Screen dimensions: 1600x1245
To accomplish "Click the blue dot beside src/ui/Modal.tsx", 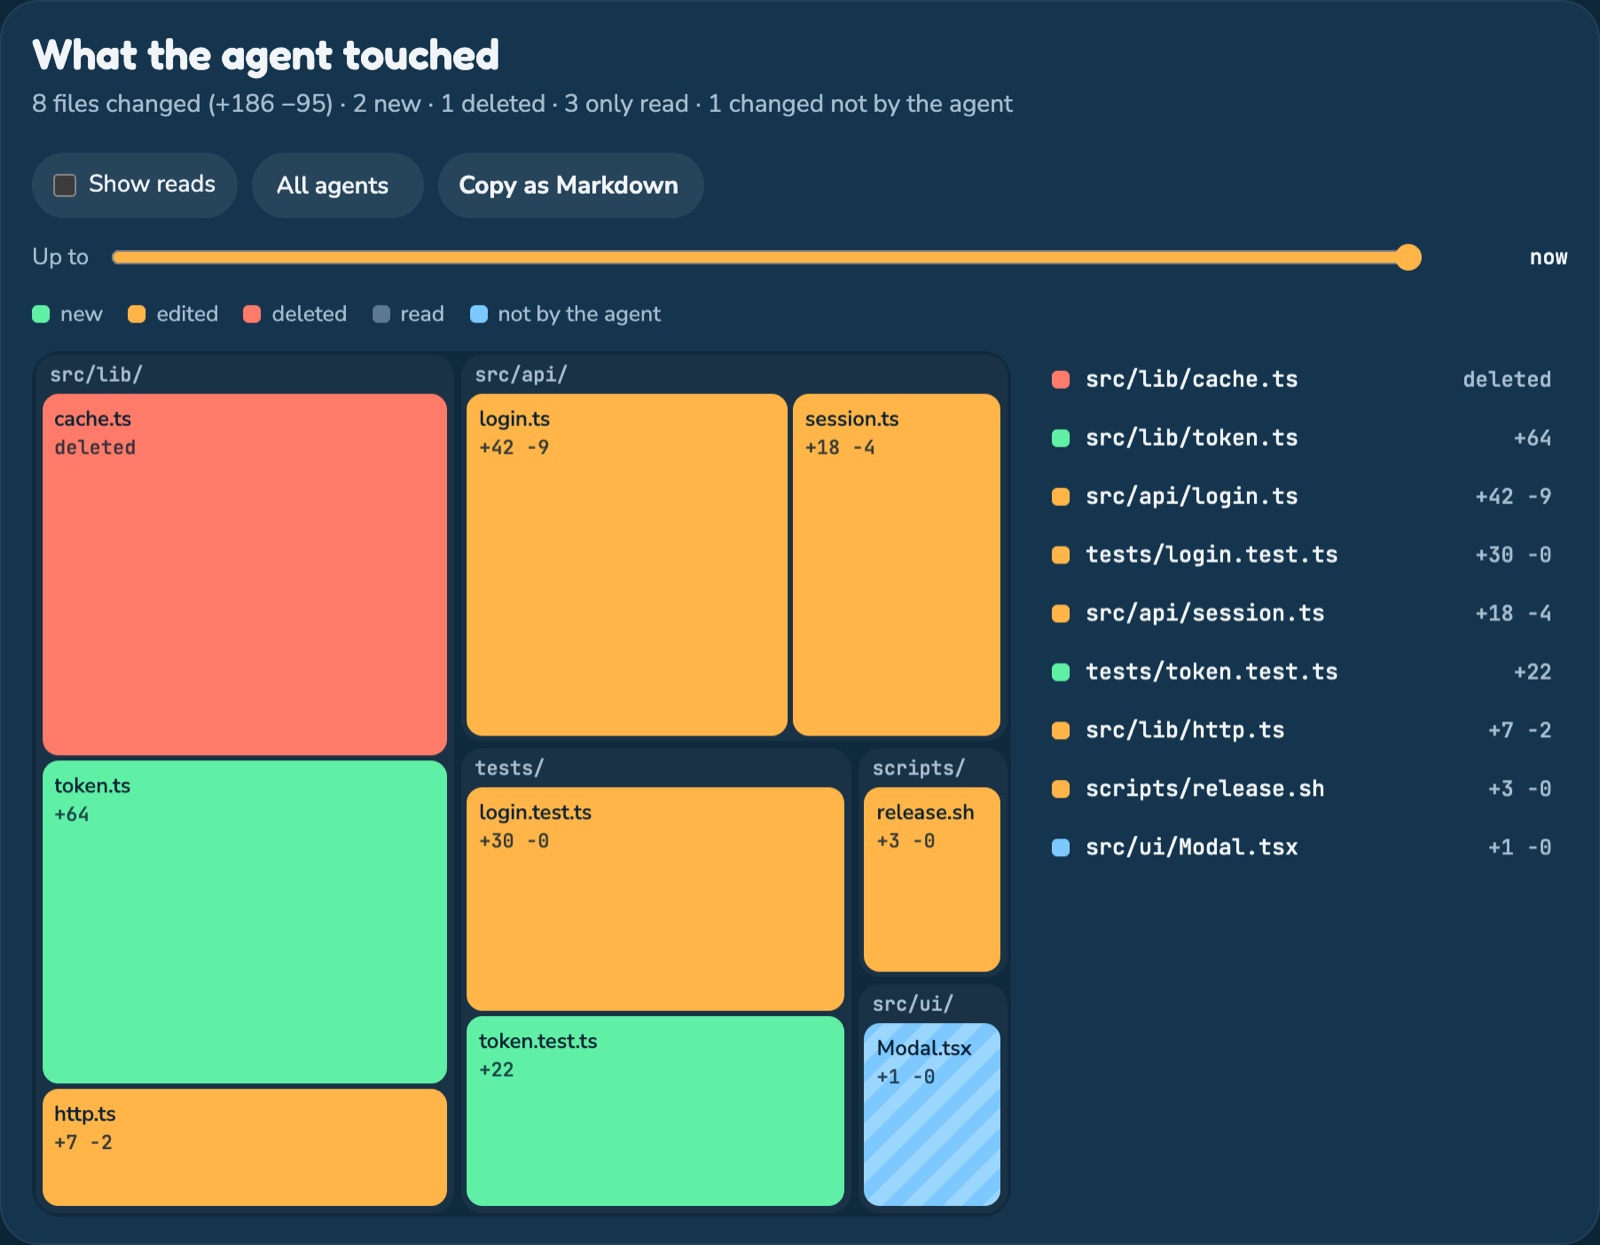I will 1061,848.
